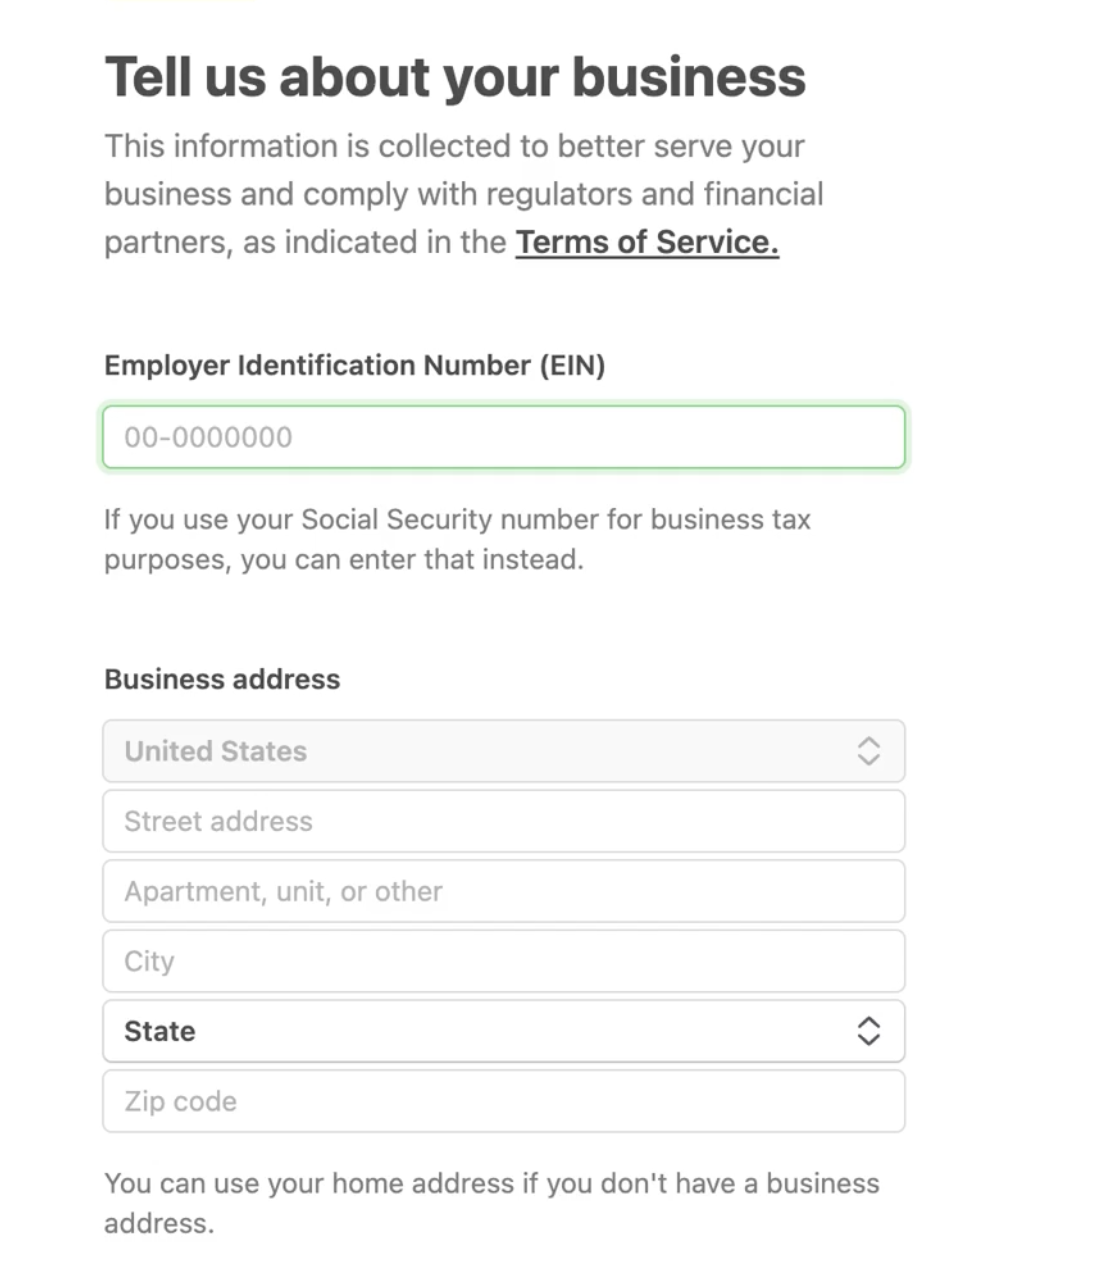
Task: Click the bold State label text
Action: tap(160, 1031)
